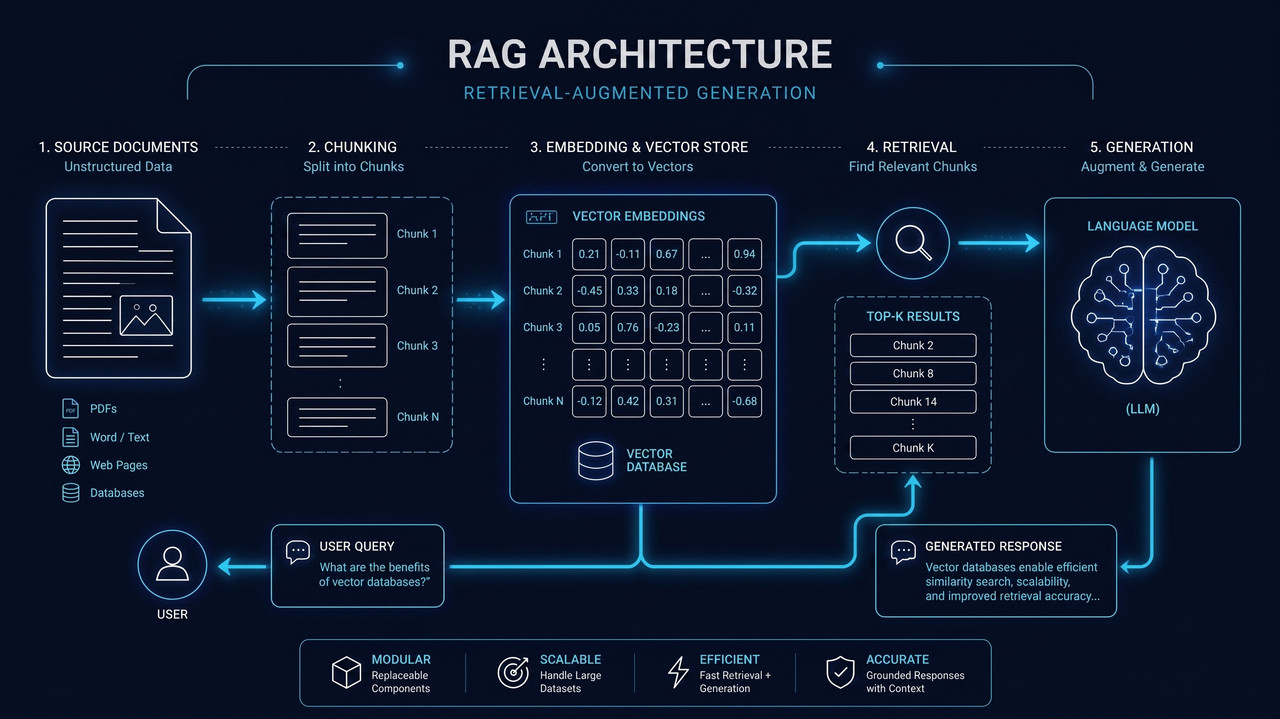
Task: Click the Vector Embeddings panel title
Action: click(638, 216)
